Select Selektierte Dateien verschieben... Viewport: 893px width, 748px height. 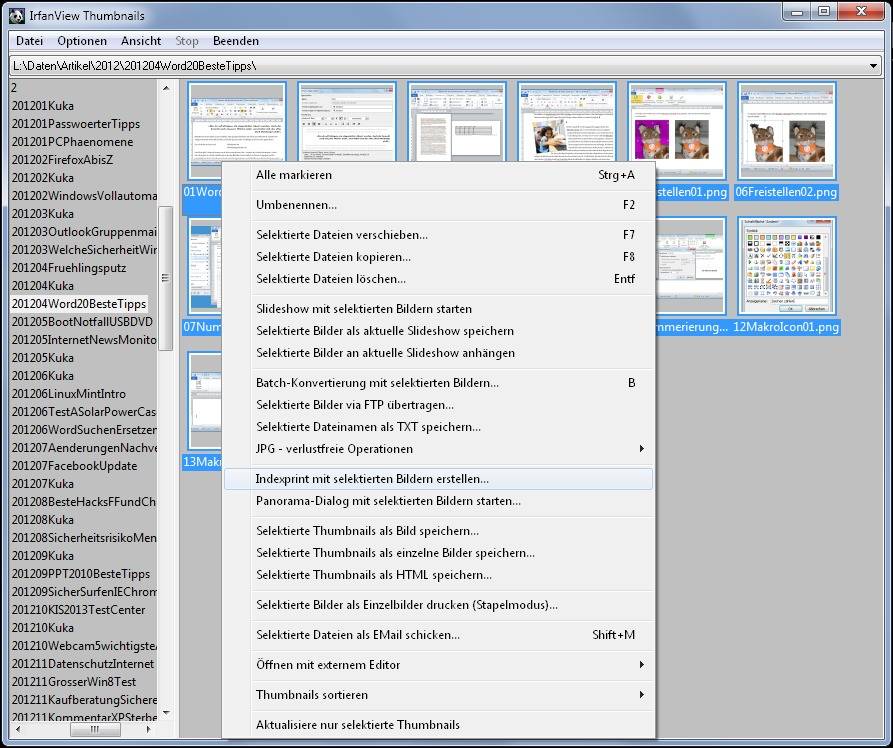point(439,235)
